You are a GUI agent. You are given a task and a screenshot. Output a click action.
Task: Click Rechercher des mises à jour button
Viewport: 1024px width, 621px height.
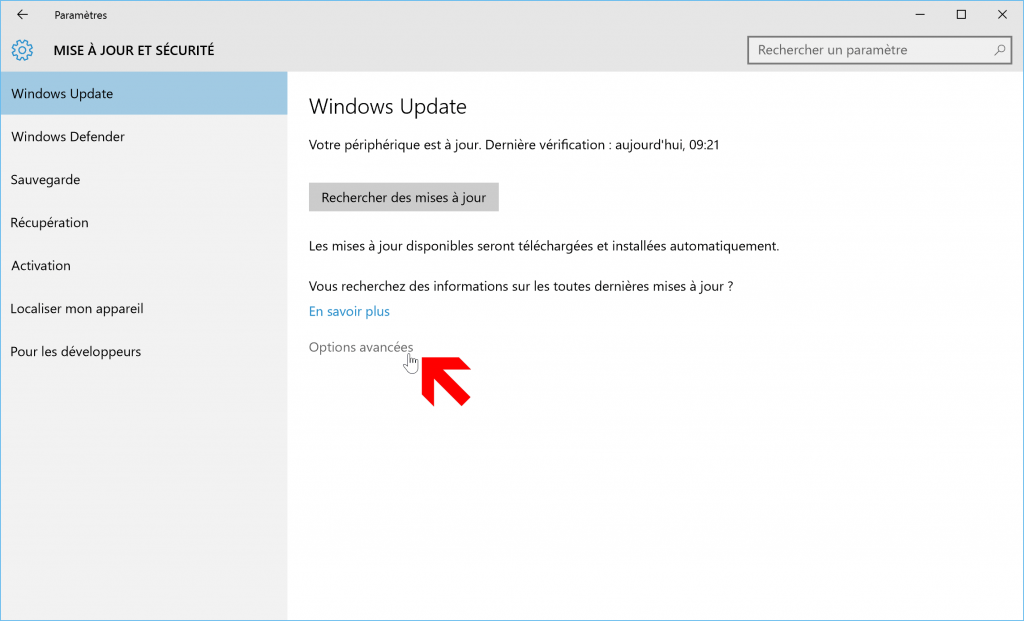coord(404,197)
